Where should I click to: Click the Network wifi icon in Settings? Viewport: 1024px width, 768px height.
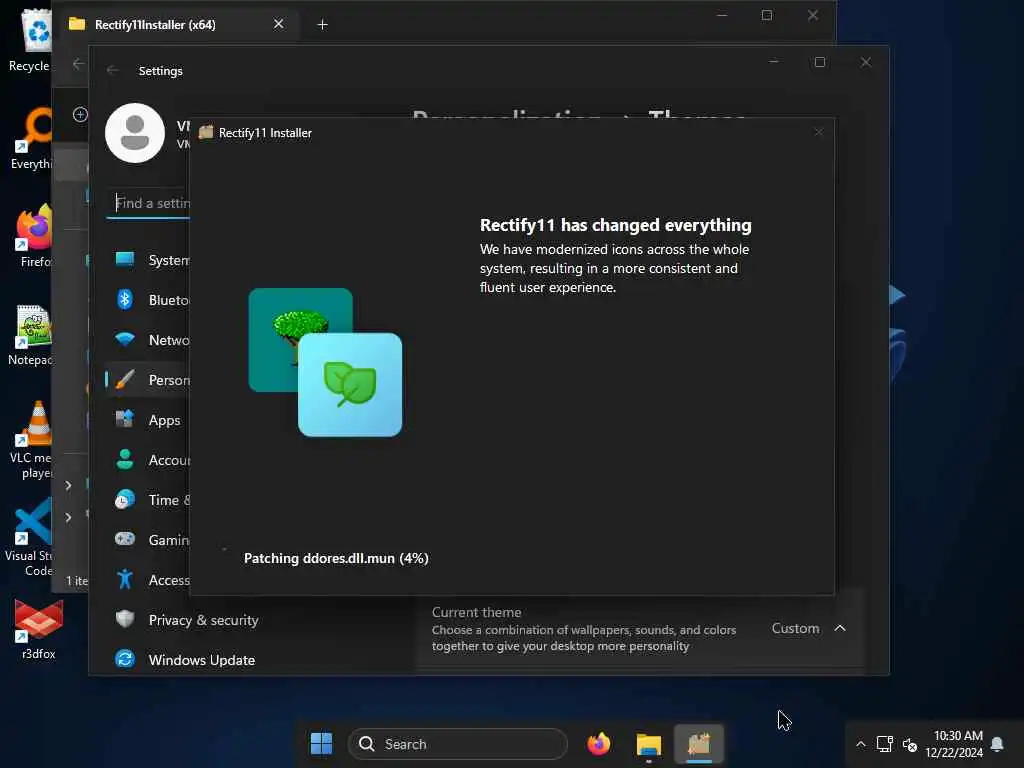pyautogui.click(x=125, y=340)
